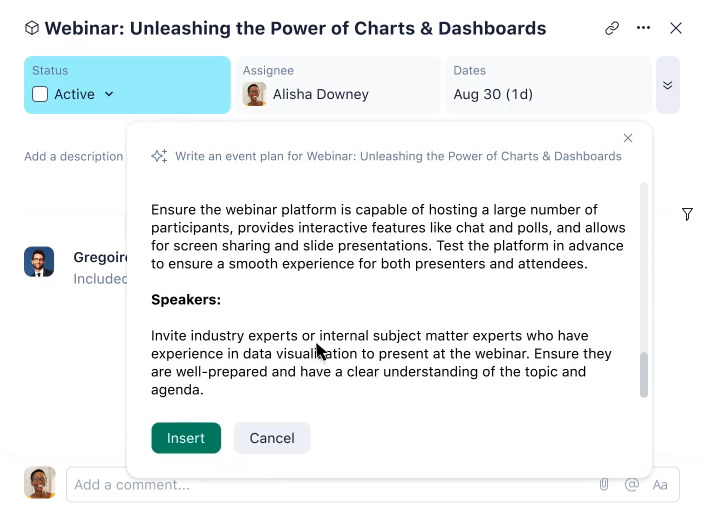Open the Assignee field Alisha Downey
The height and width of the screenshot is (512, 704).
[338, 85]
